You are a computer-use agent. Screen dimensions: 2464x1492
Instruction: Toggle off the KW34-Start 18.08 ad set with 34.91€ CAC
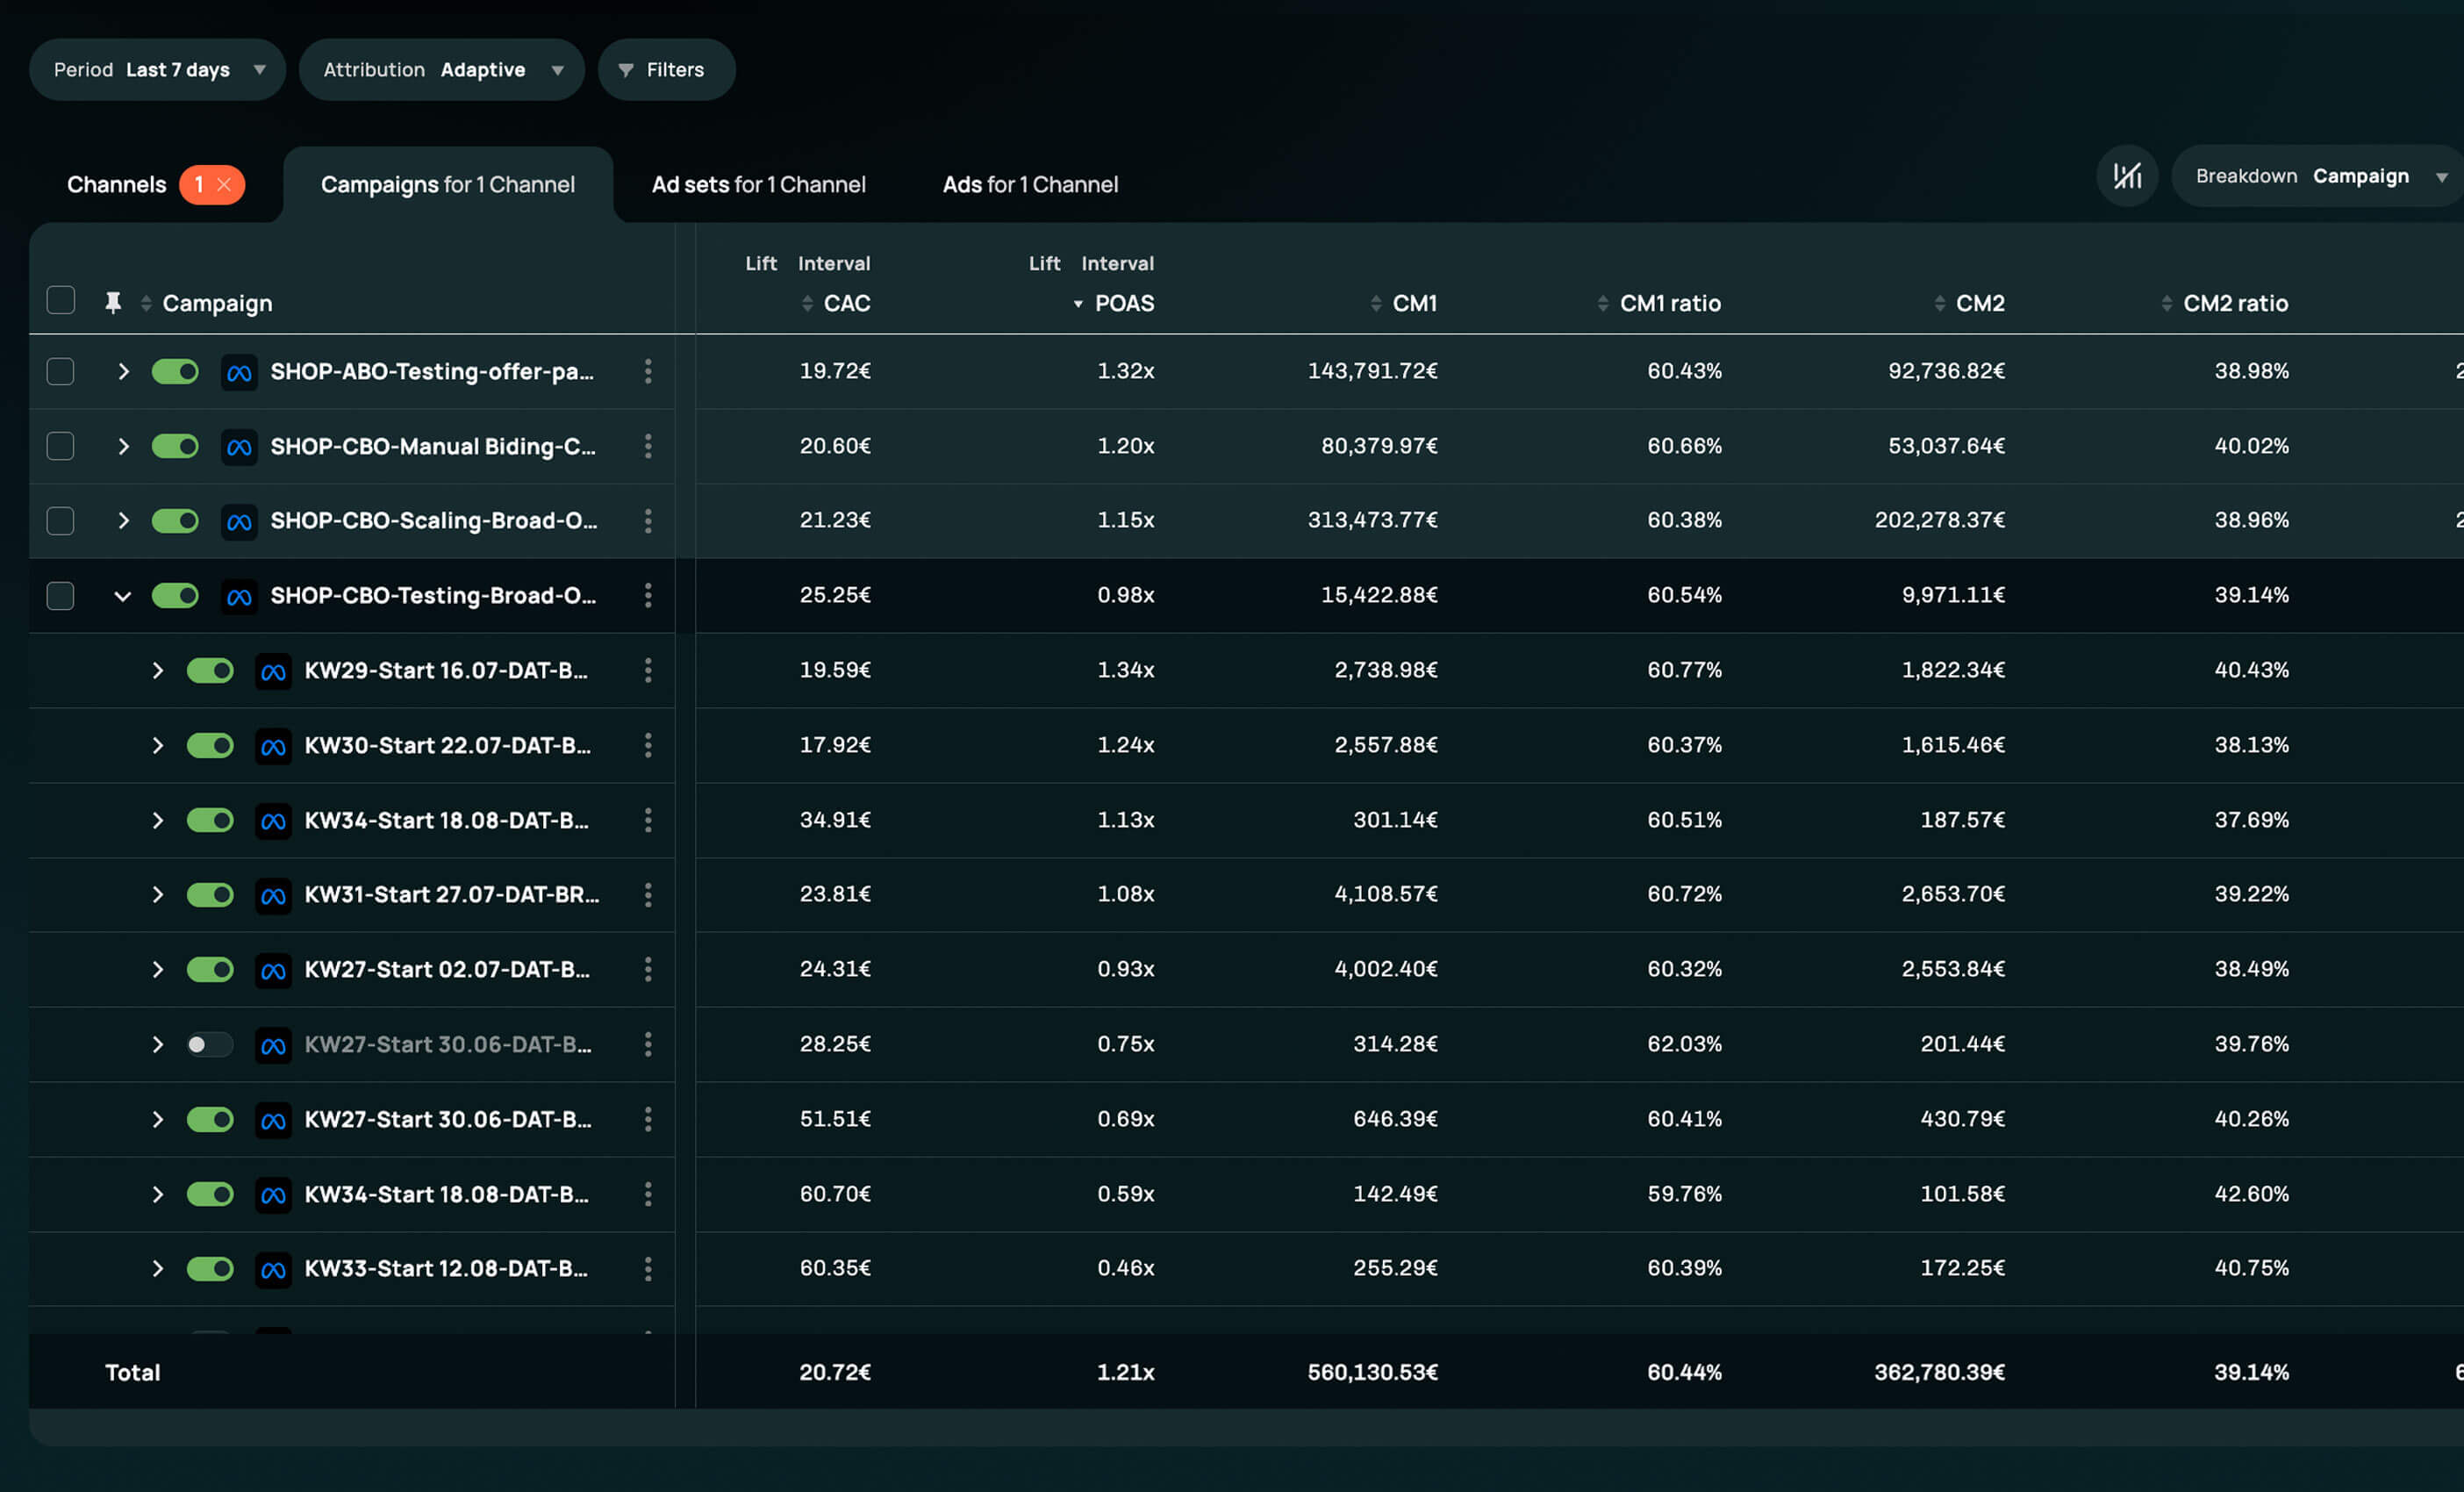click(x=210, y=820)
